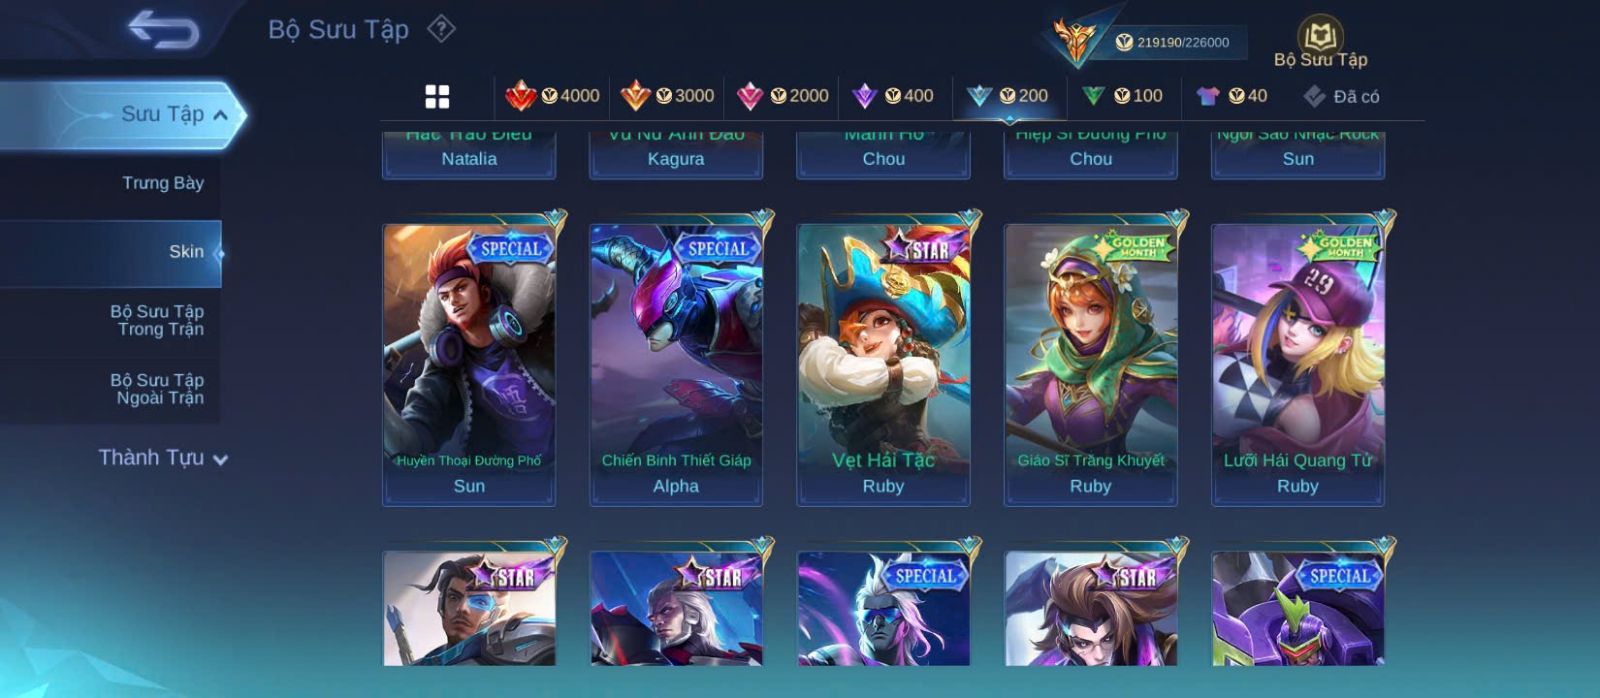Filter by the 3000 orange gem tier

(667, 96)
